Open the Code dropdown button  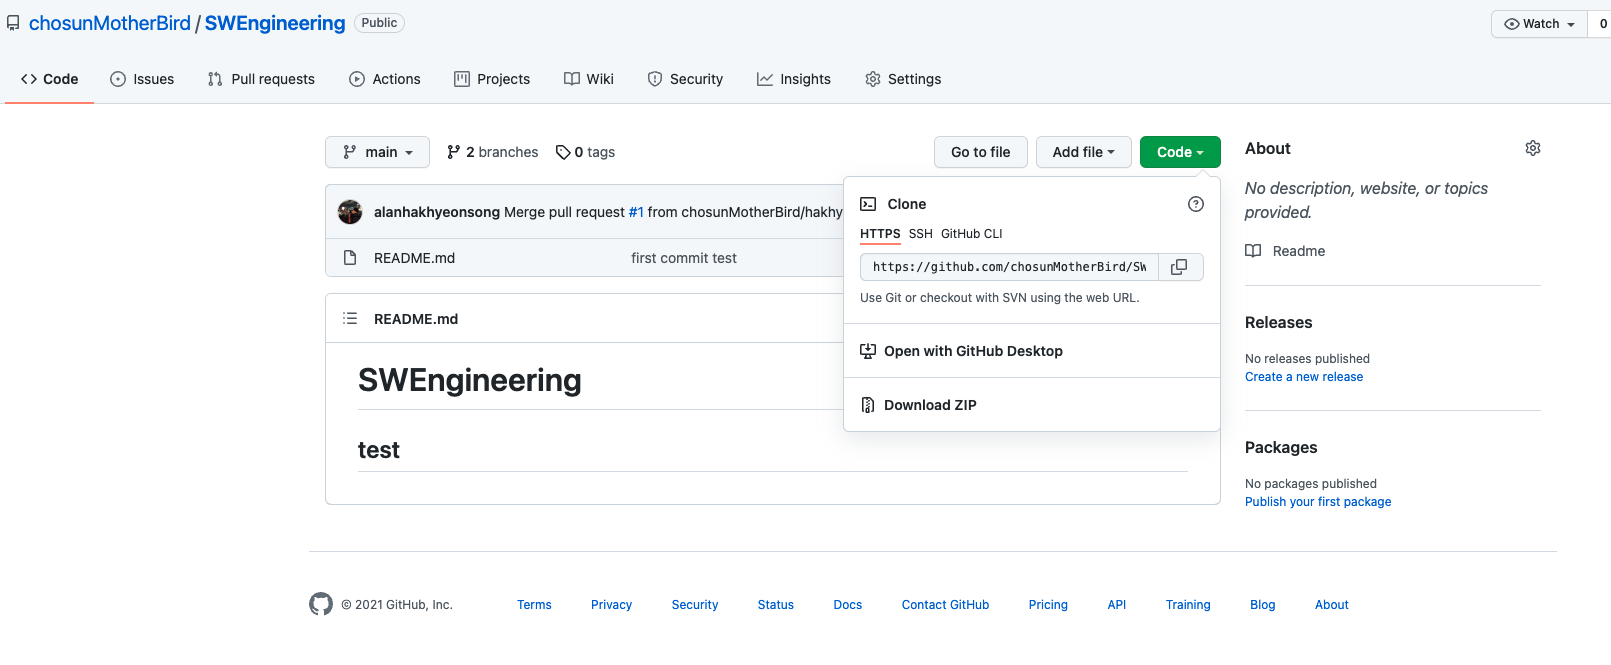click(x=1180, y=152)
